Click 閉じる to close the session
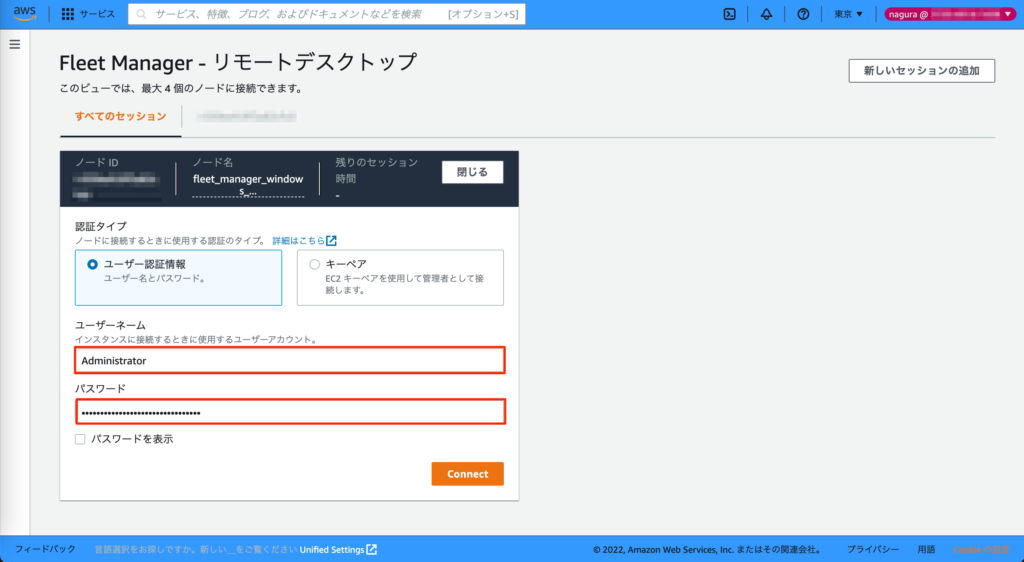 [472, 172]
